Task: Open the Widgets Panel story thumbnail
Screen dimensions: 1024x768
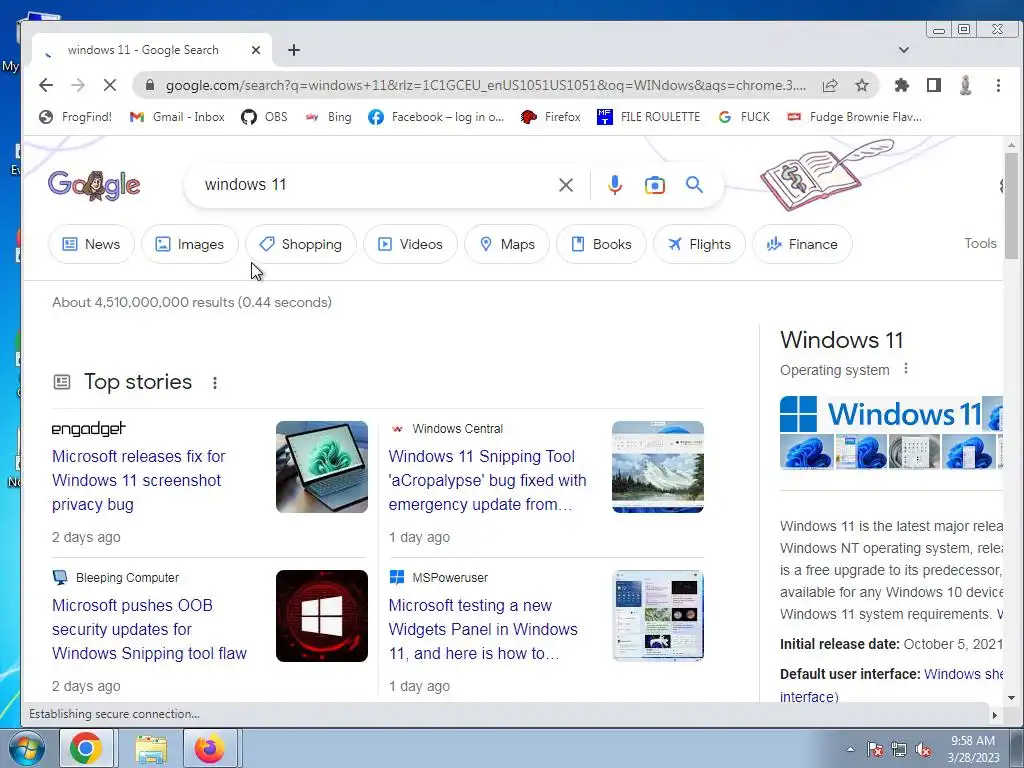Action: point(658,616)
